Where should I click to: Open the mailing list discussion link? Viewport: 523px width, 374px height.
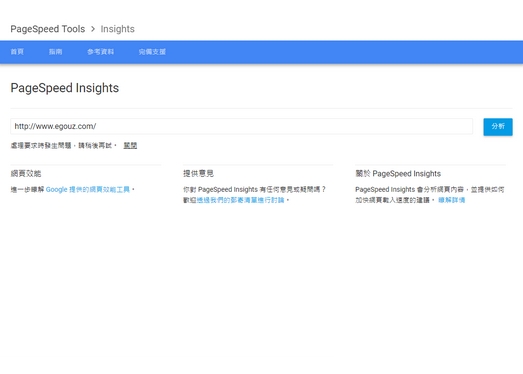[240, 200]
